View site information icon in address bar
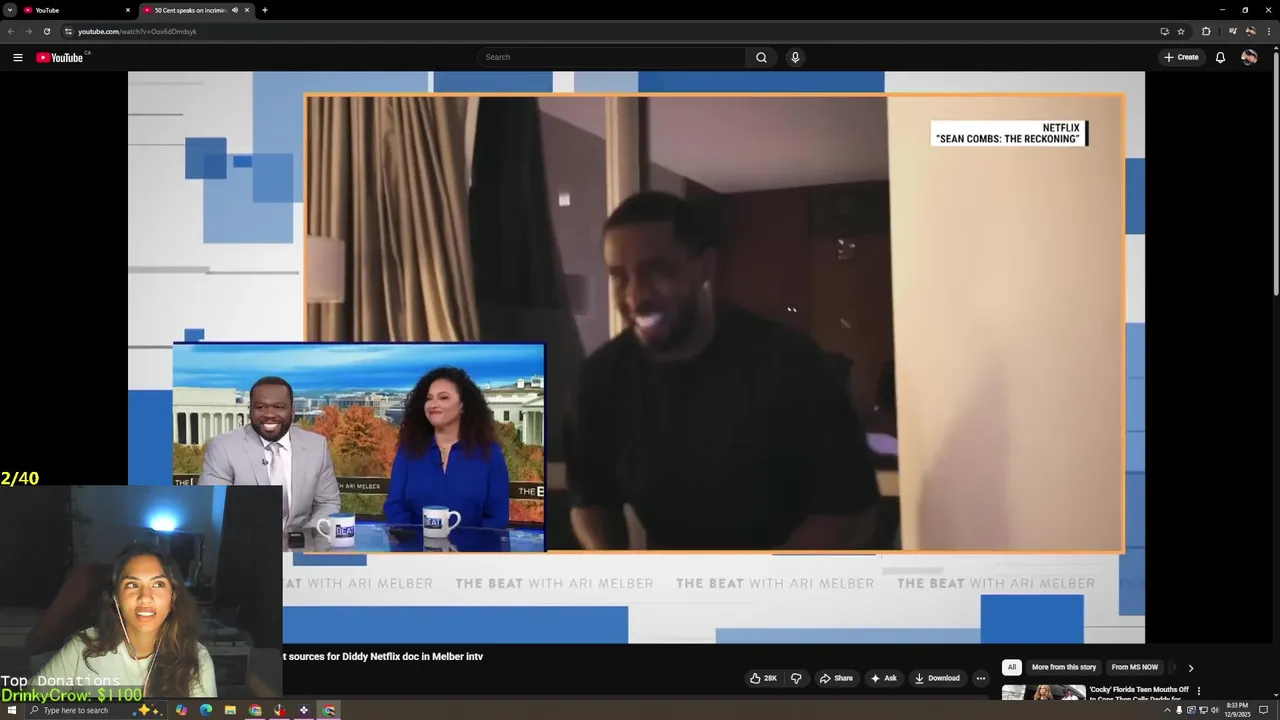Viewport: 1280px width, 720px height. tap(68, 31)
